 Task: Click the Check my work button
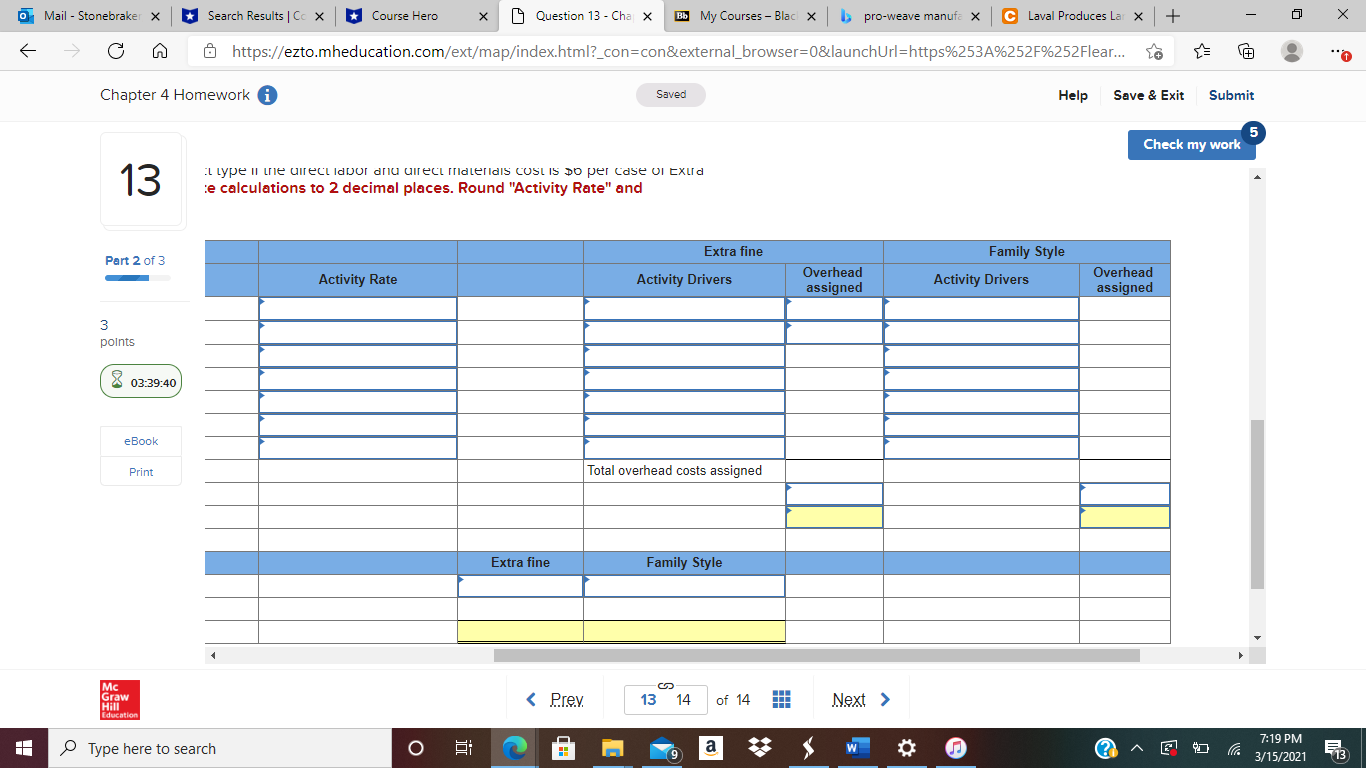(1191, 144)
